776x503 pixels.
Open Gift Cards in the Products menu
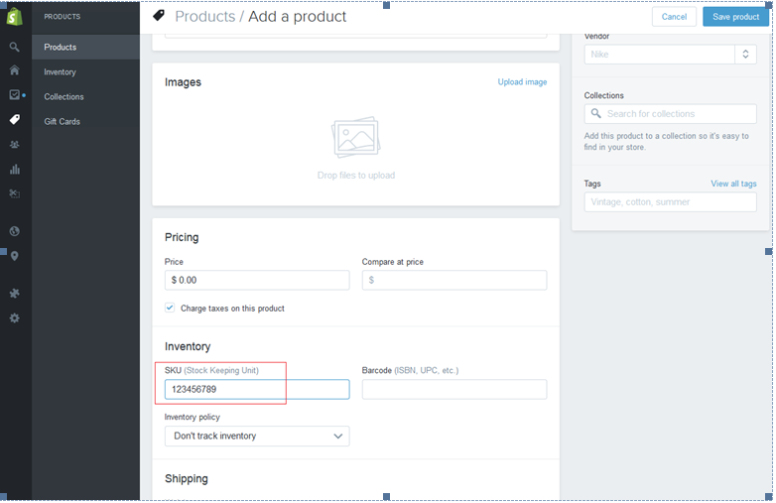point(62,121)
